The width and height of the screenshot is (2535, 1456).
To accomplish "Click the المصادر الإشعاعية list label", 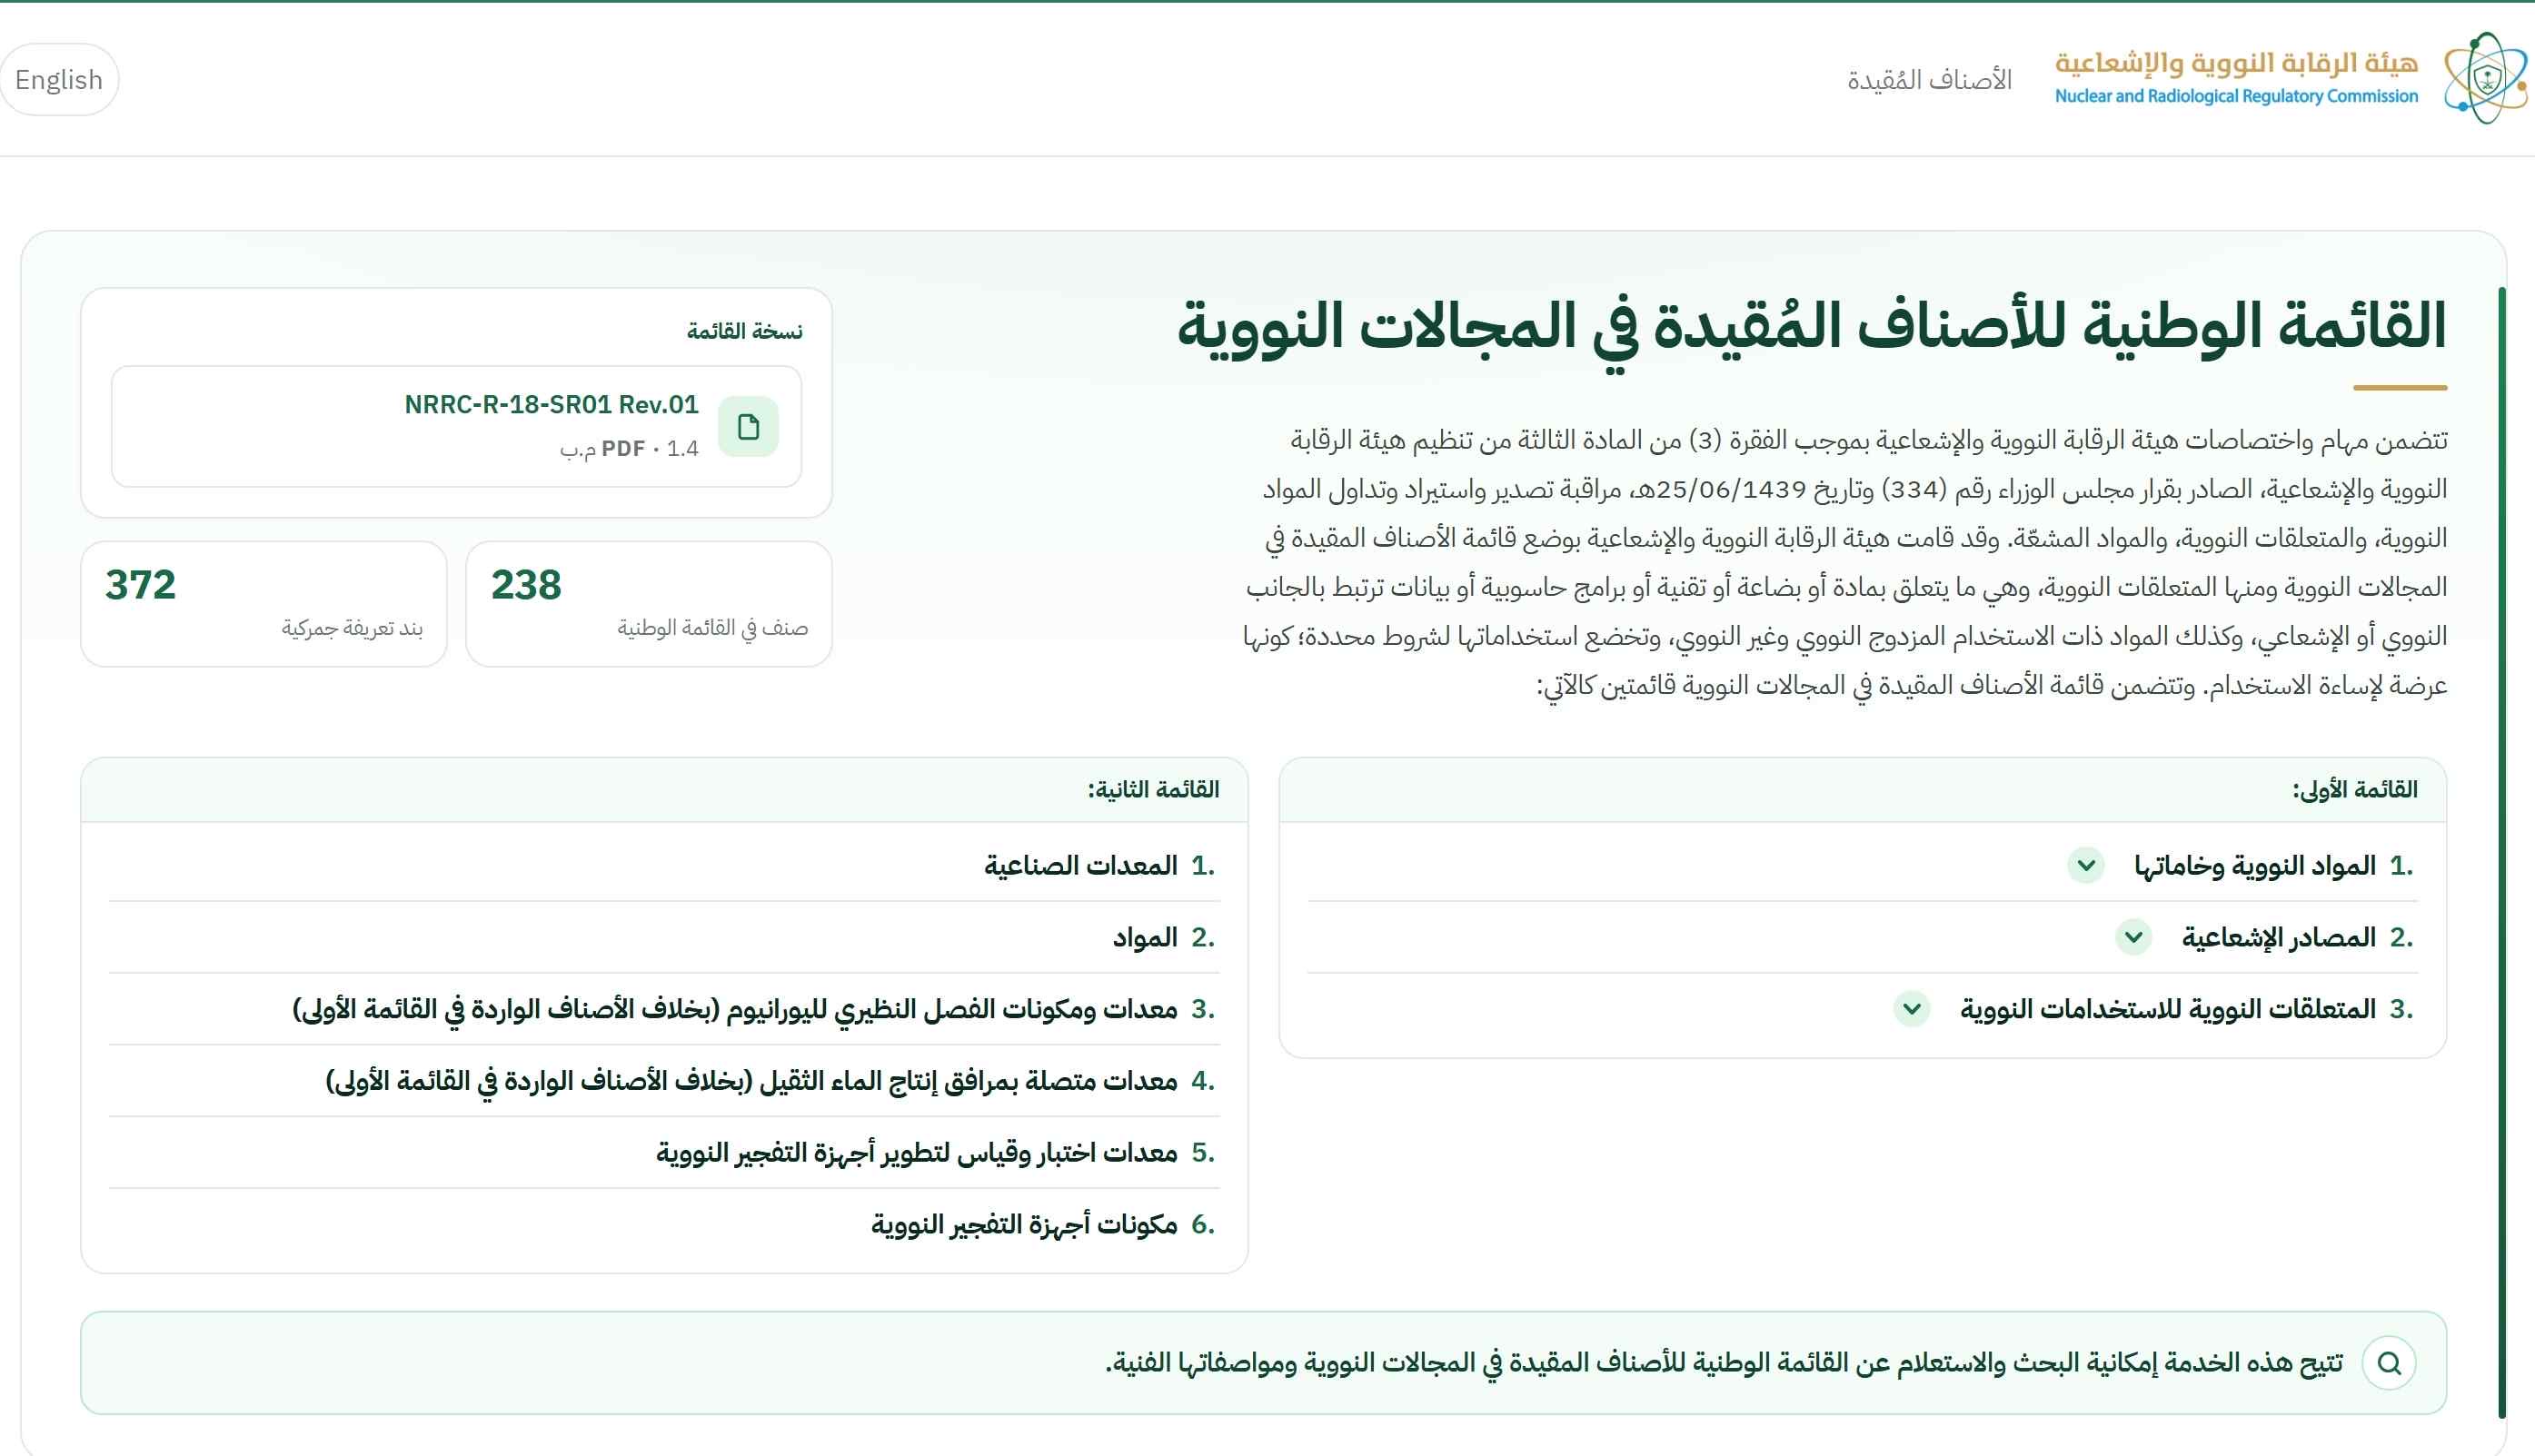I will (2279, 938).
